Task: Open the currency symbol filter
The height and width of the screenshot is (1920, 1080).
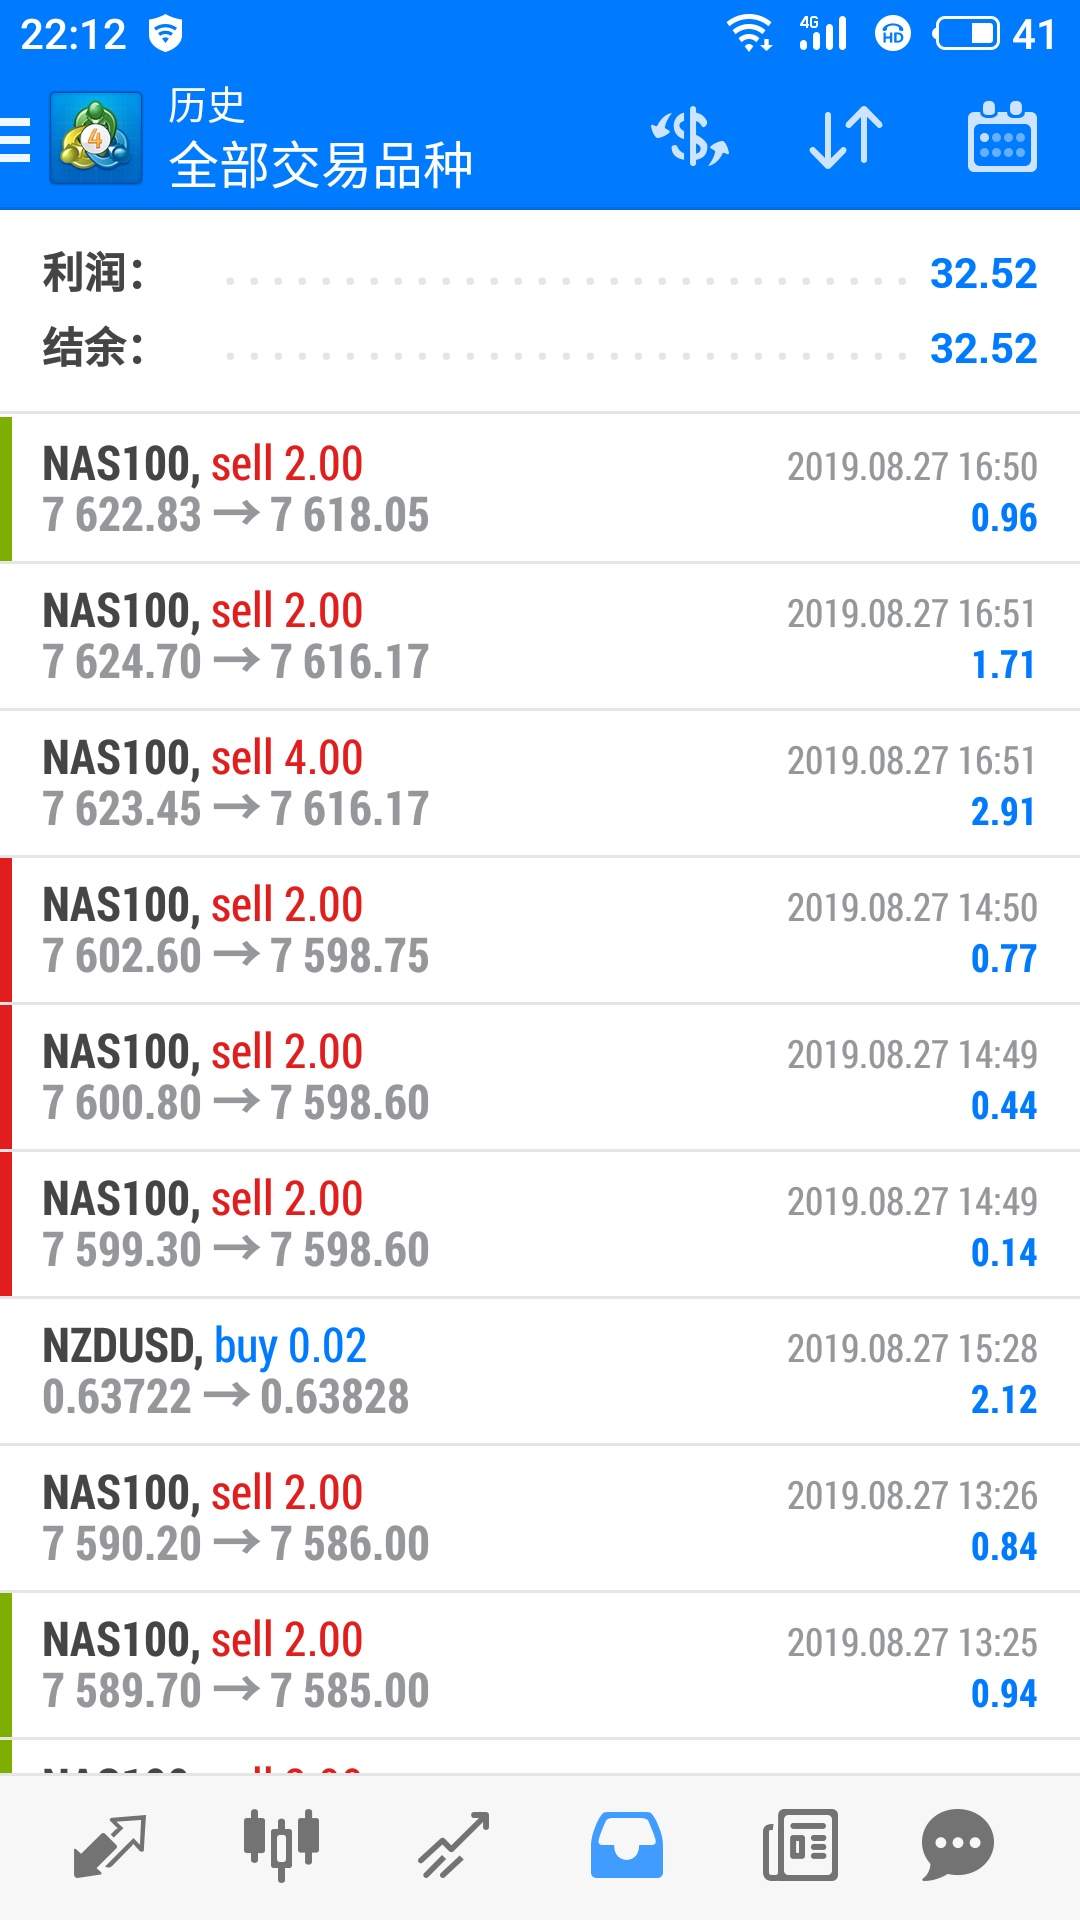Action: [x=690, y=138]
